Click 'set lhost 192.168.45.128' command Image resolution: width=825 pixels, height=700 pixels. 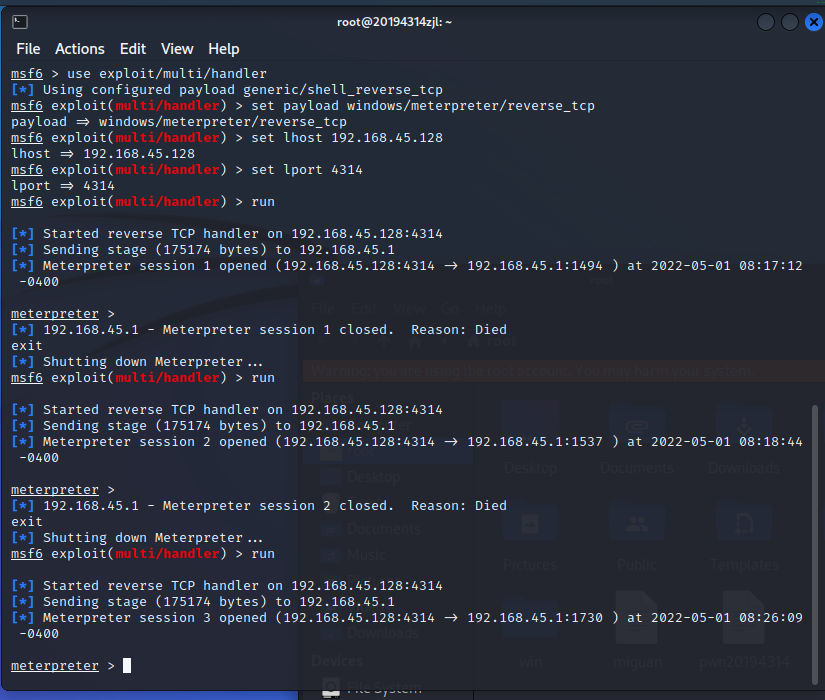coord(347,138)
